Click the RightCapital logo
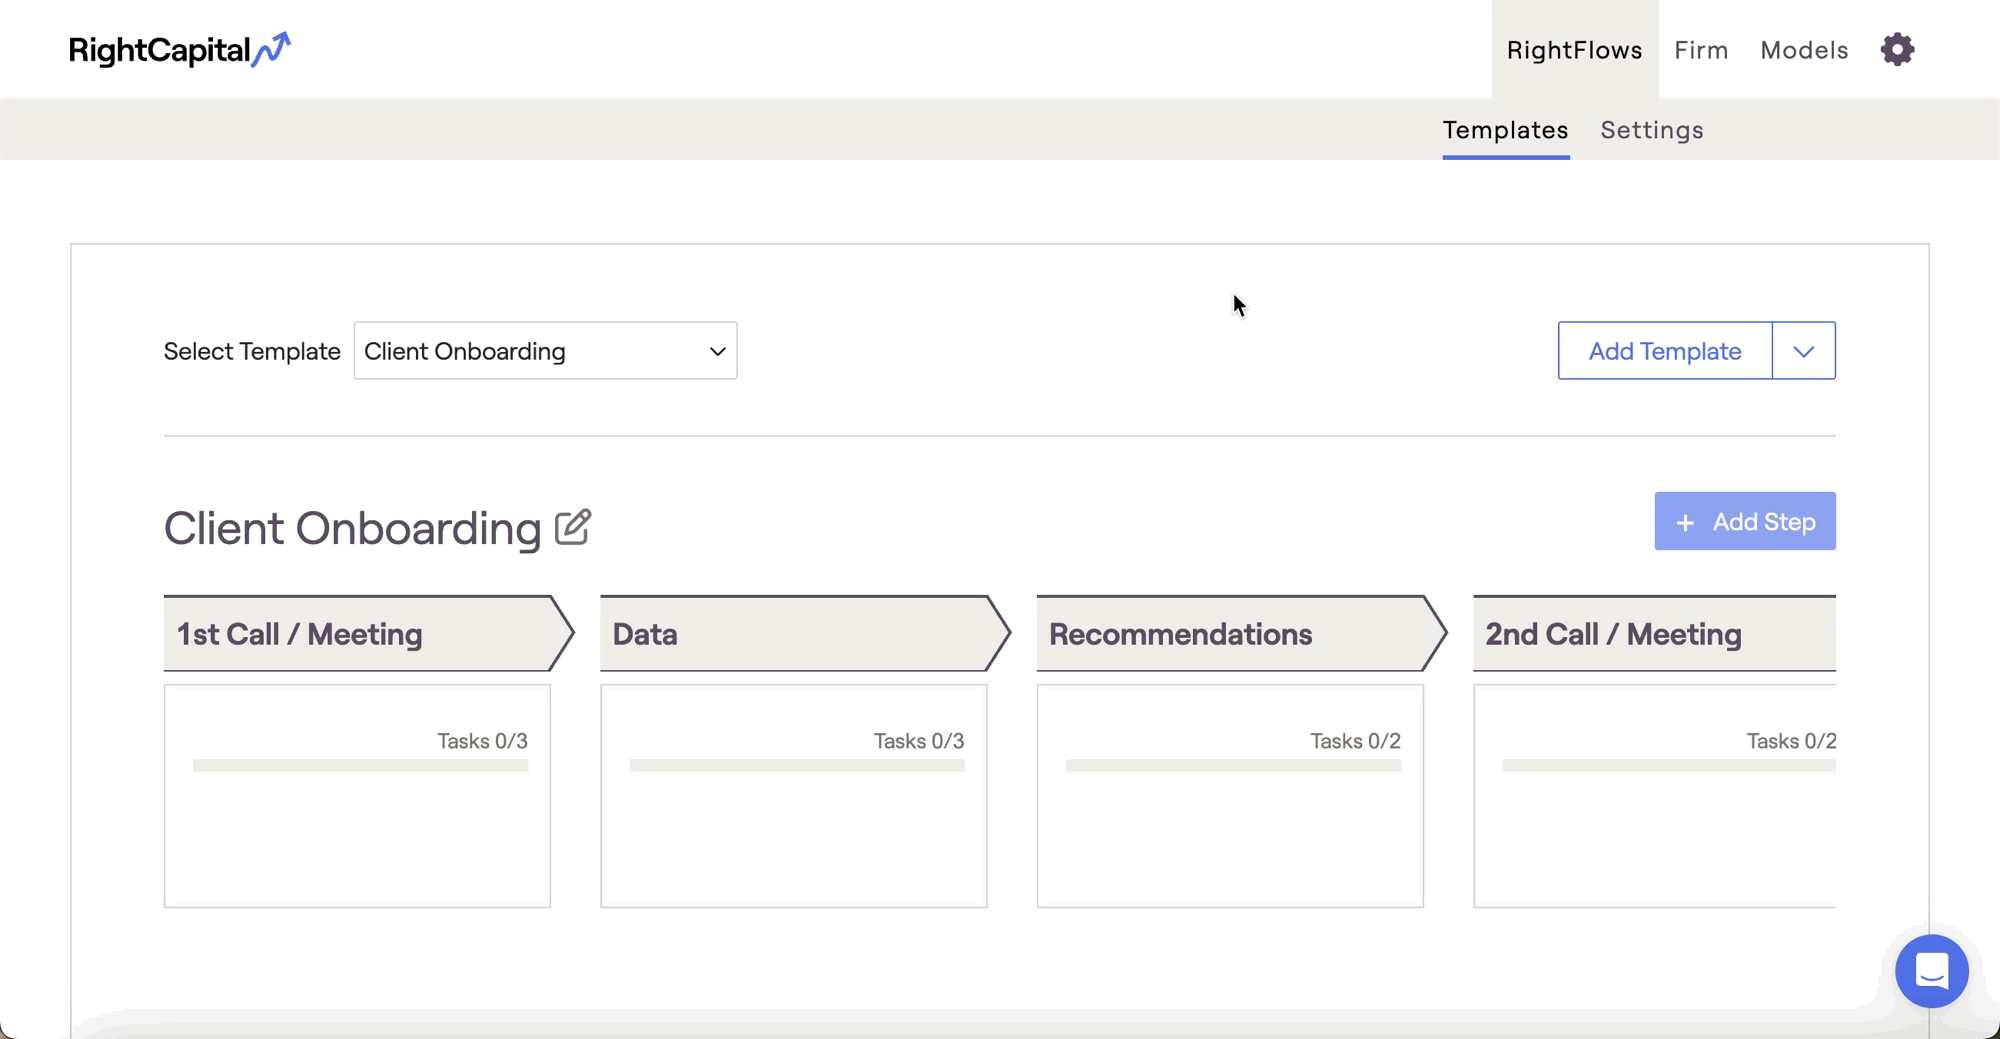2000x1039 pixels. click(x=179, y=50)
